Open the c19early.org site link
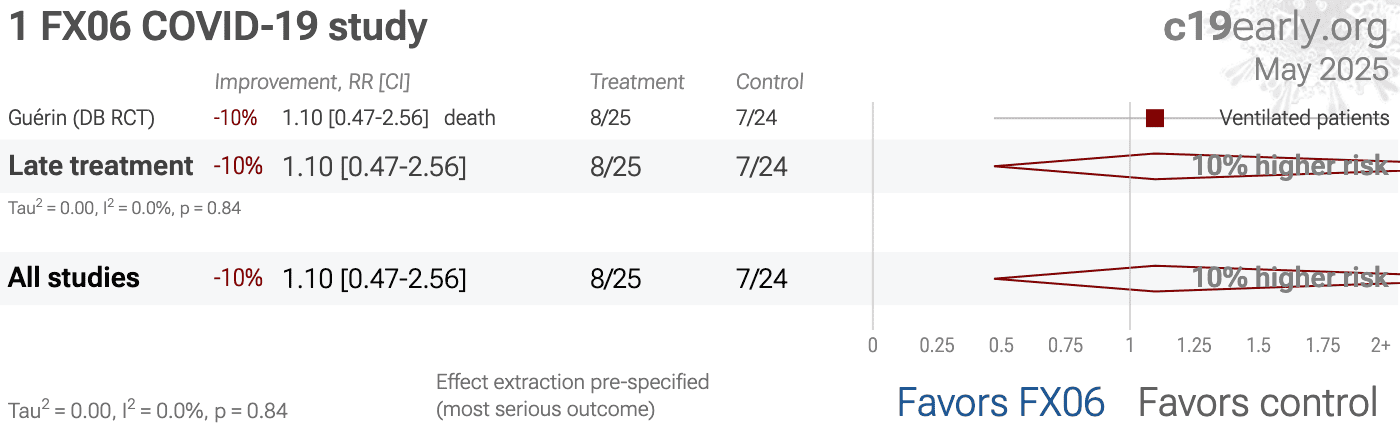The height and width of the screenshot is (429, 1400). 1276,27
